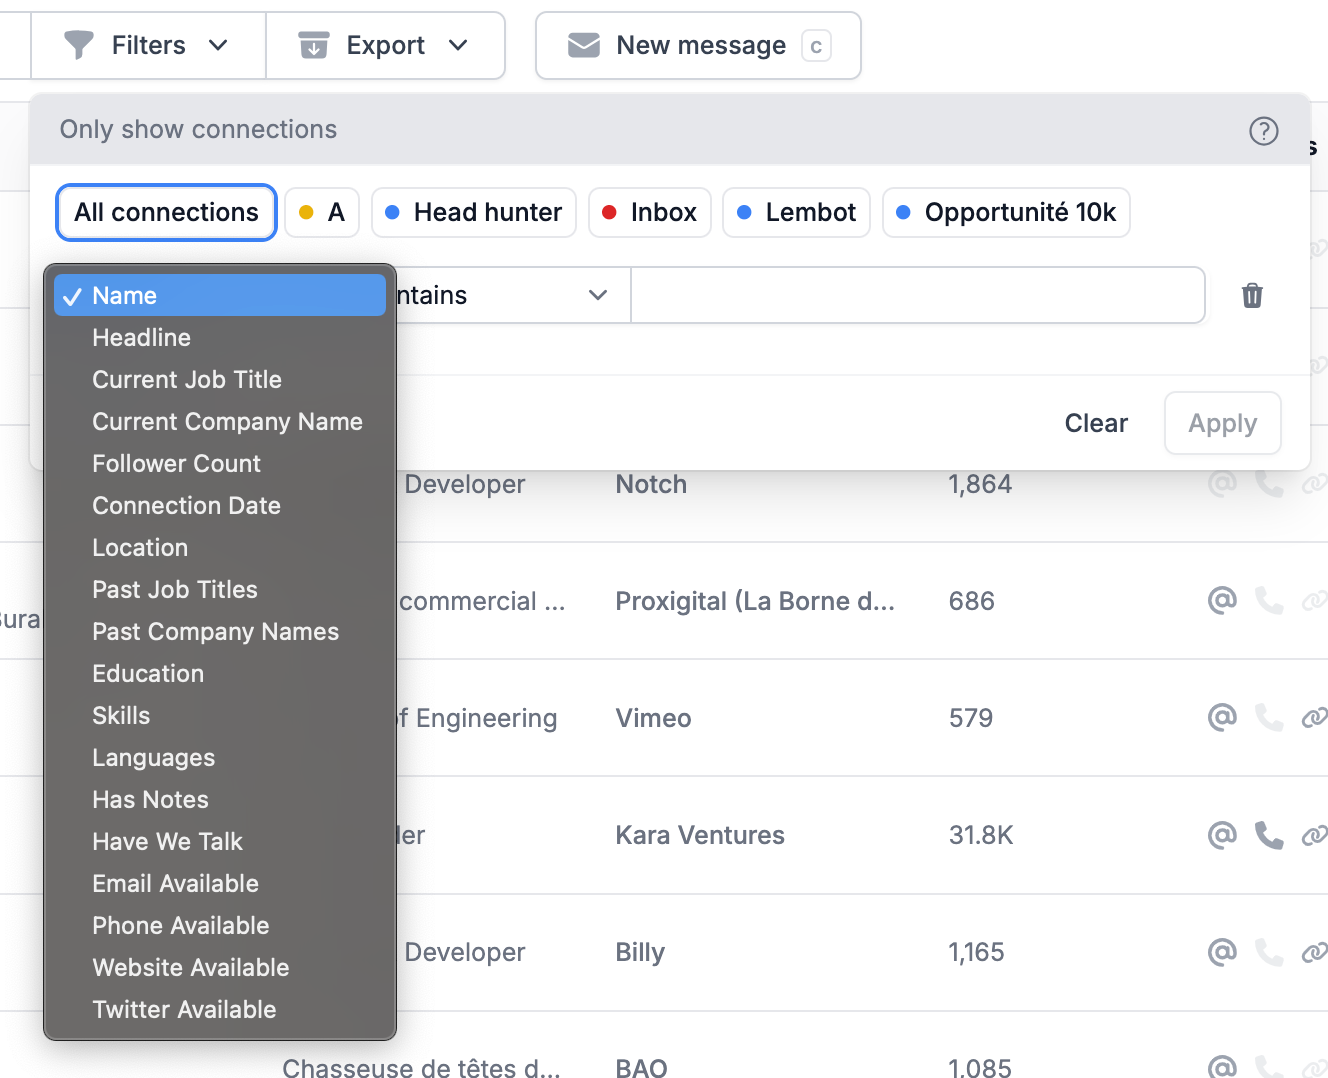The height and width of the screenshot is (1078, 1328).
Task: Click the Proxigital company cell
Action: (x=755, y=601)
